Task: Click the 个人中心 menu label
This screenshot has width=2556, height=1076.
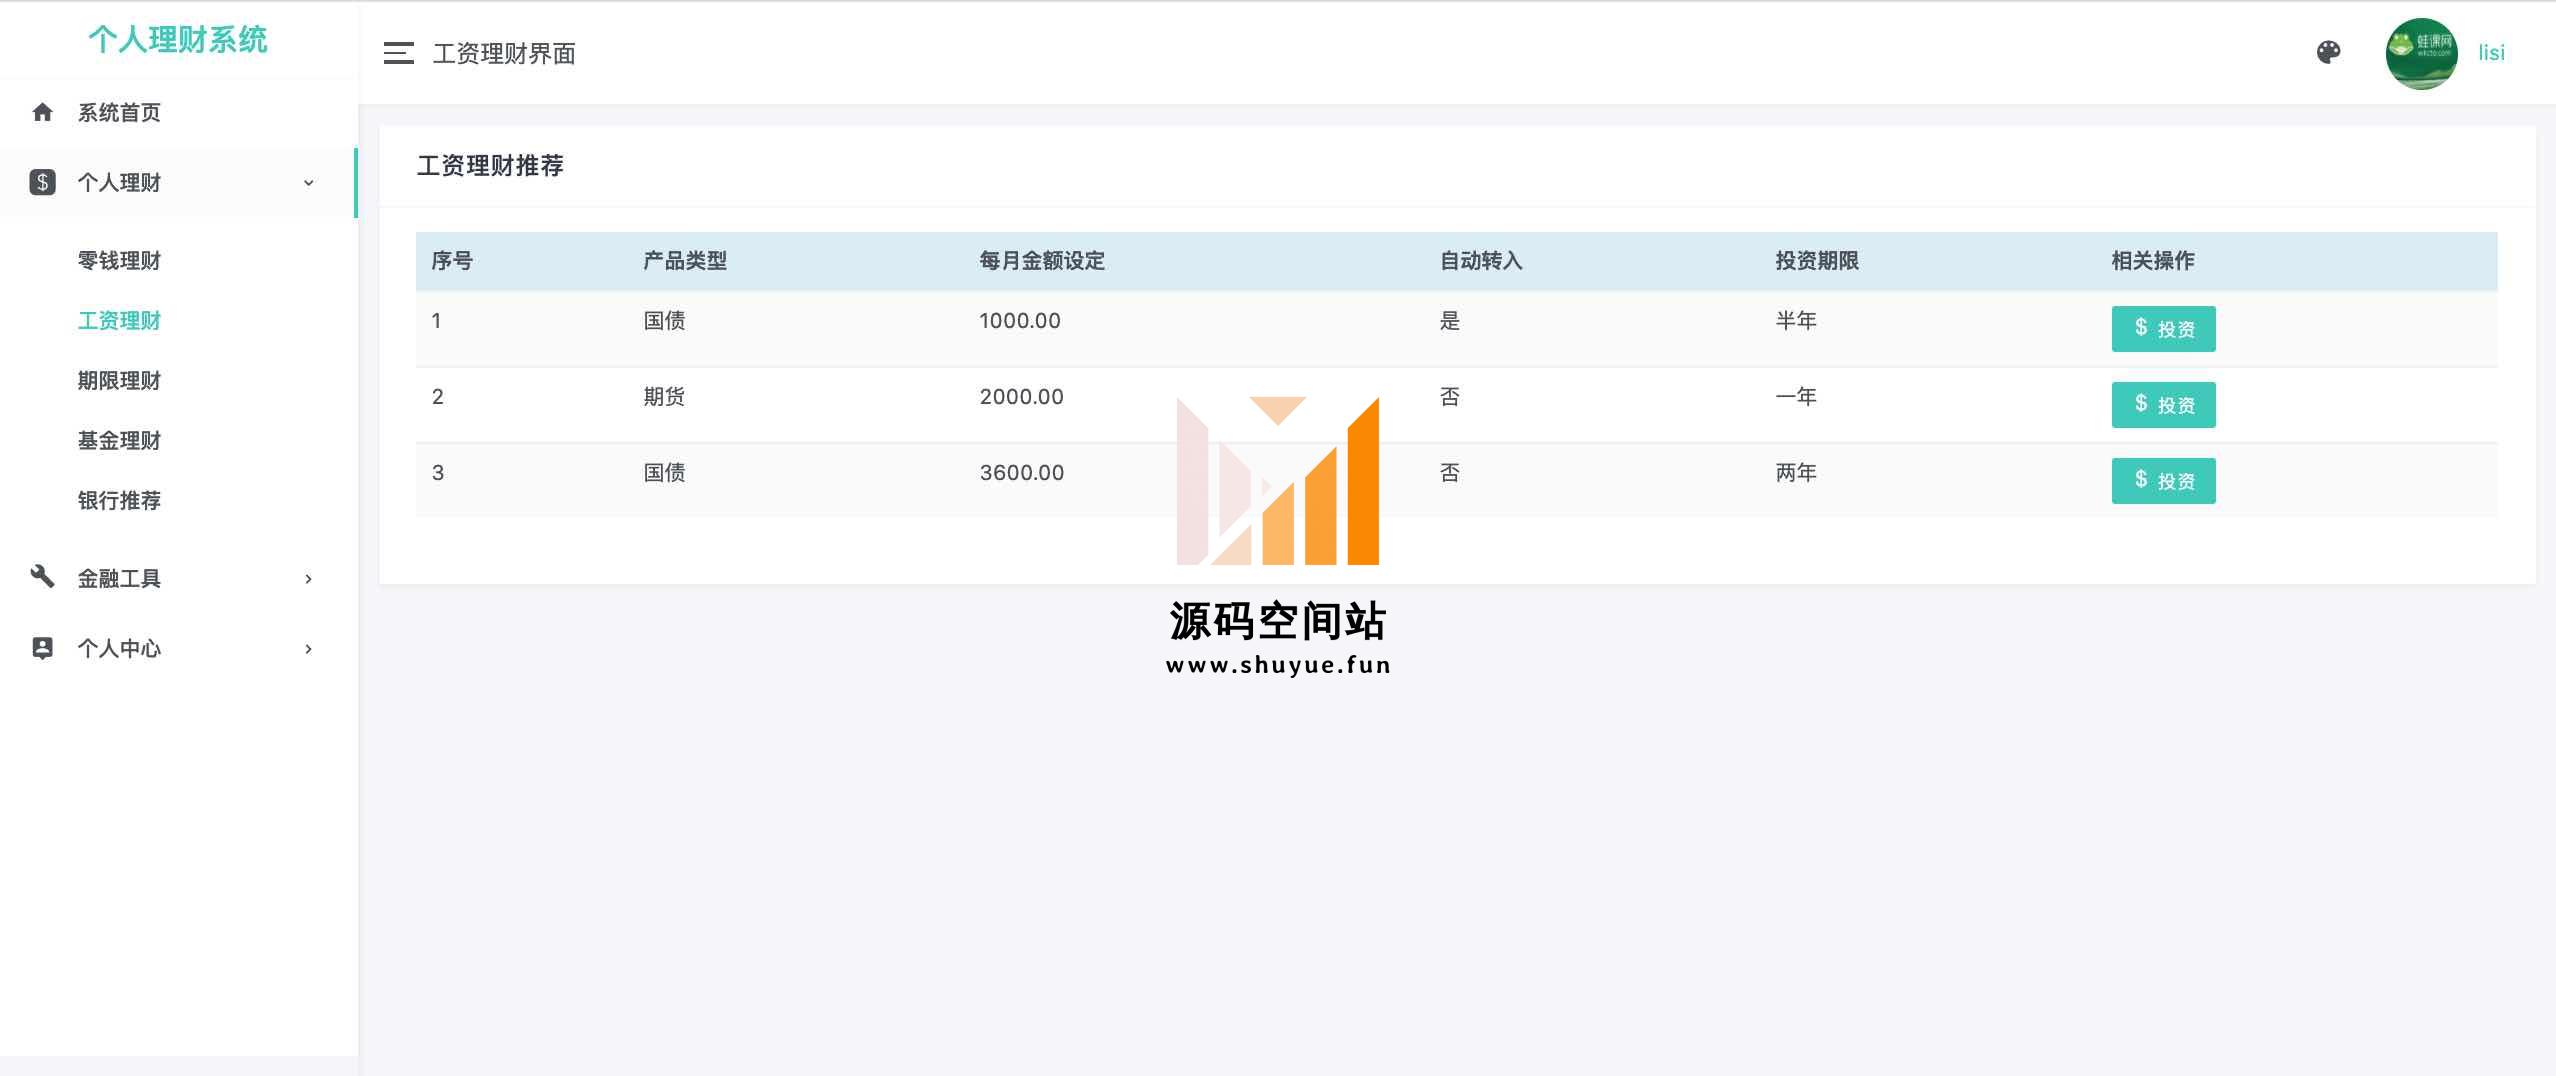Action: pyautogui.click(x=119, y=649)
